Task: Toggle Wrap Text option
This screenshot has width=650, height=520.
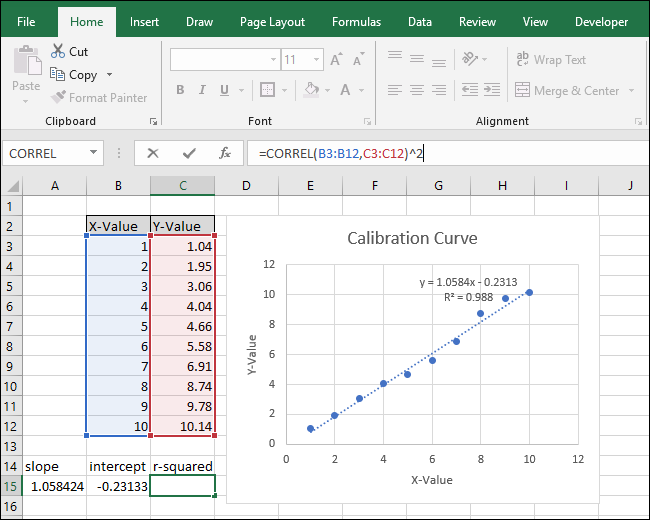Action: [x=548, y=60]
